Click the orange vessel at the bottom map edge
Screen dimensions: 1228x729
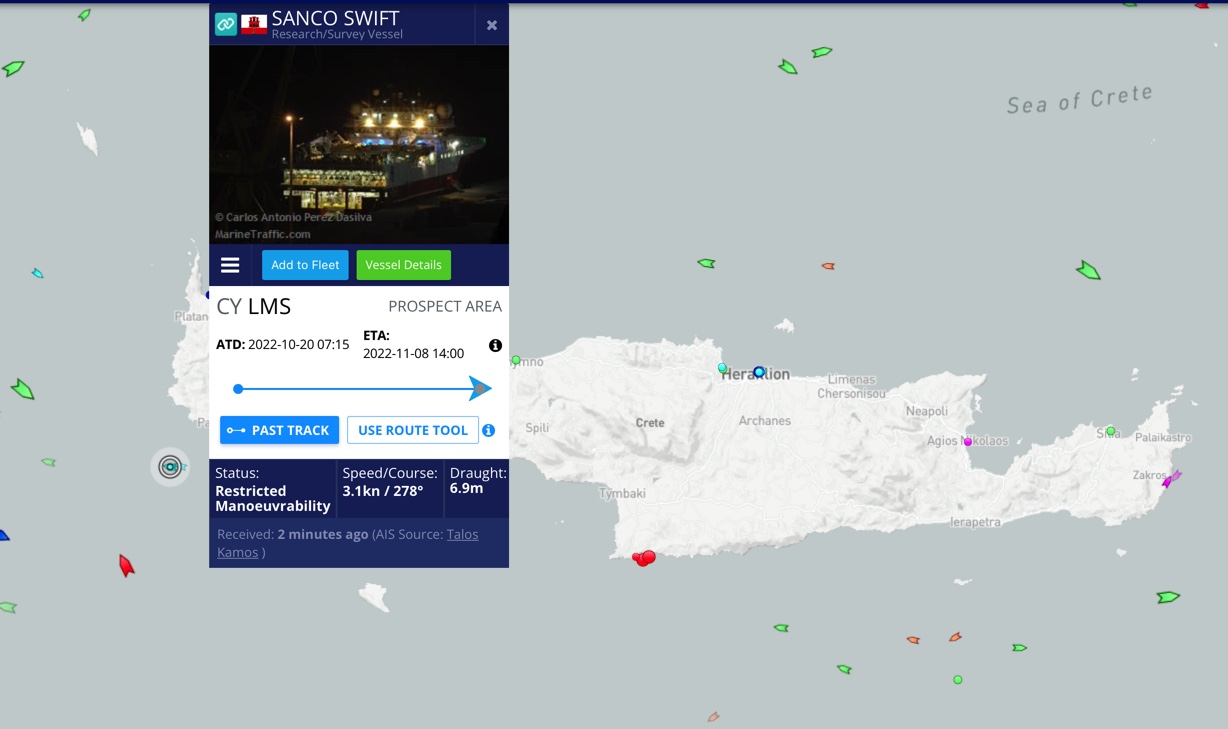713,717
